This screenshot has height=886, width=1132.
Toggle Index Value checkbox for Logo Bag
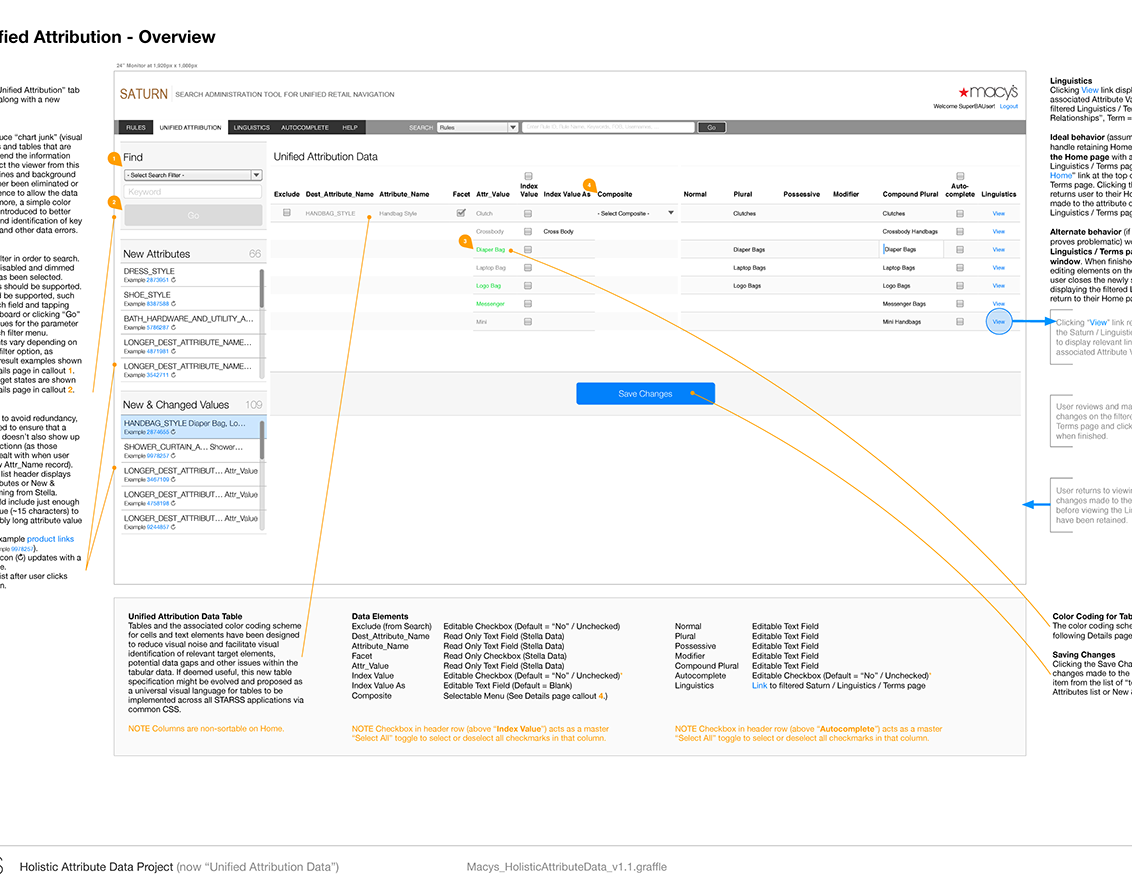point(528,286)
